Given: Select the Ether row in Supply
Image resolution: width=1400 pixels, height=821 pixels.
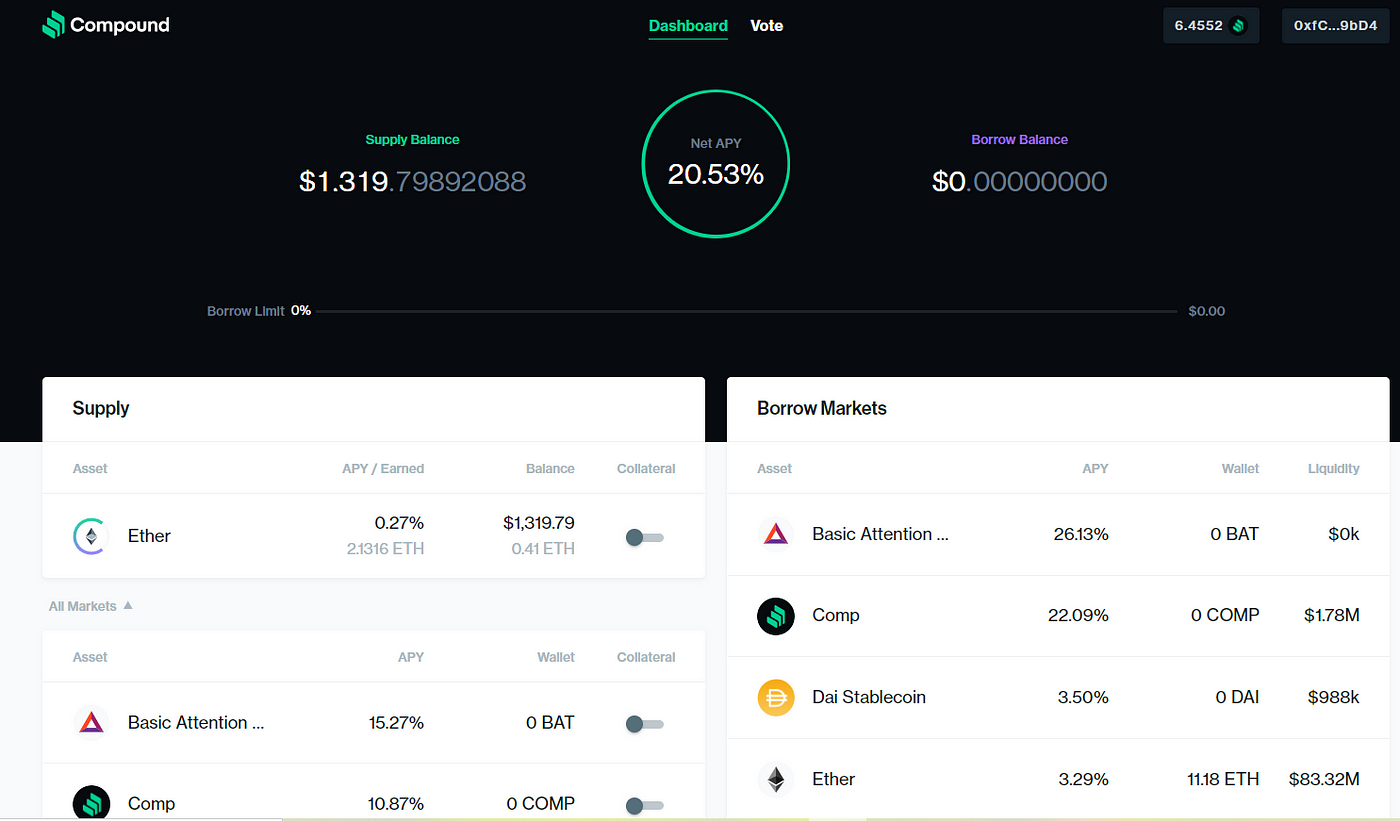Looking at the screenshot, I should 374,536.
